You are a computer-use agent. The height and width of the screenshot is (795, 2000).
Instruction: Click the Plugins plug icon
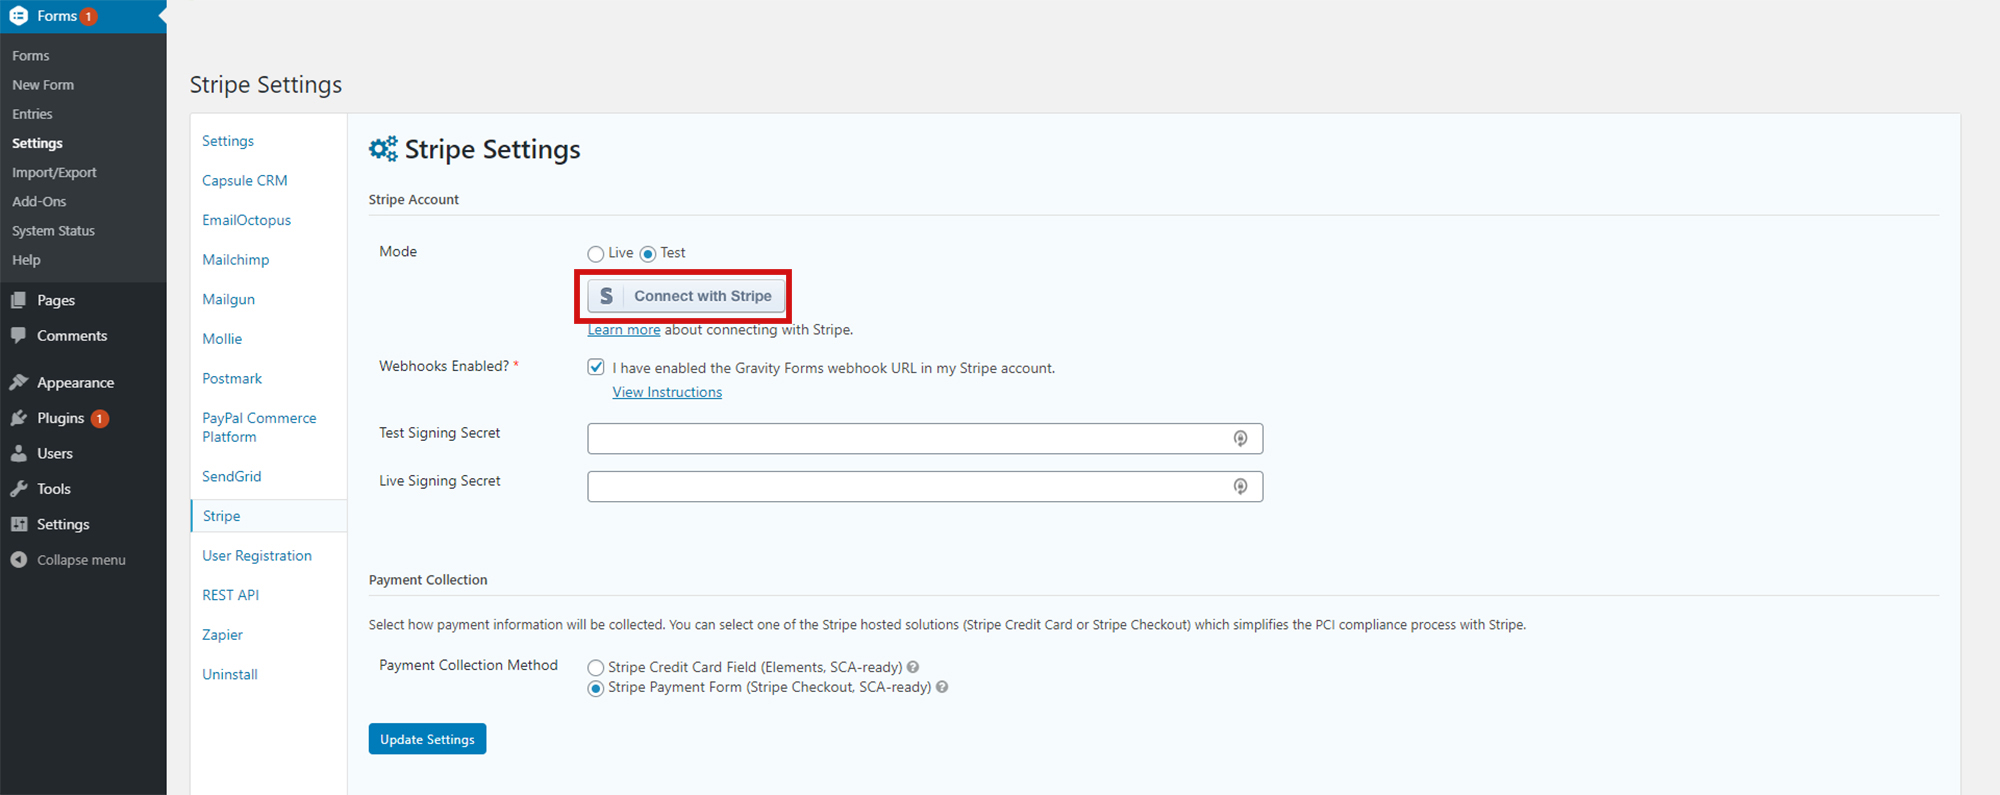click(19, 418)
